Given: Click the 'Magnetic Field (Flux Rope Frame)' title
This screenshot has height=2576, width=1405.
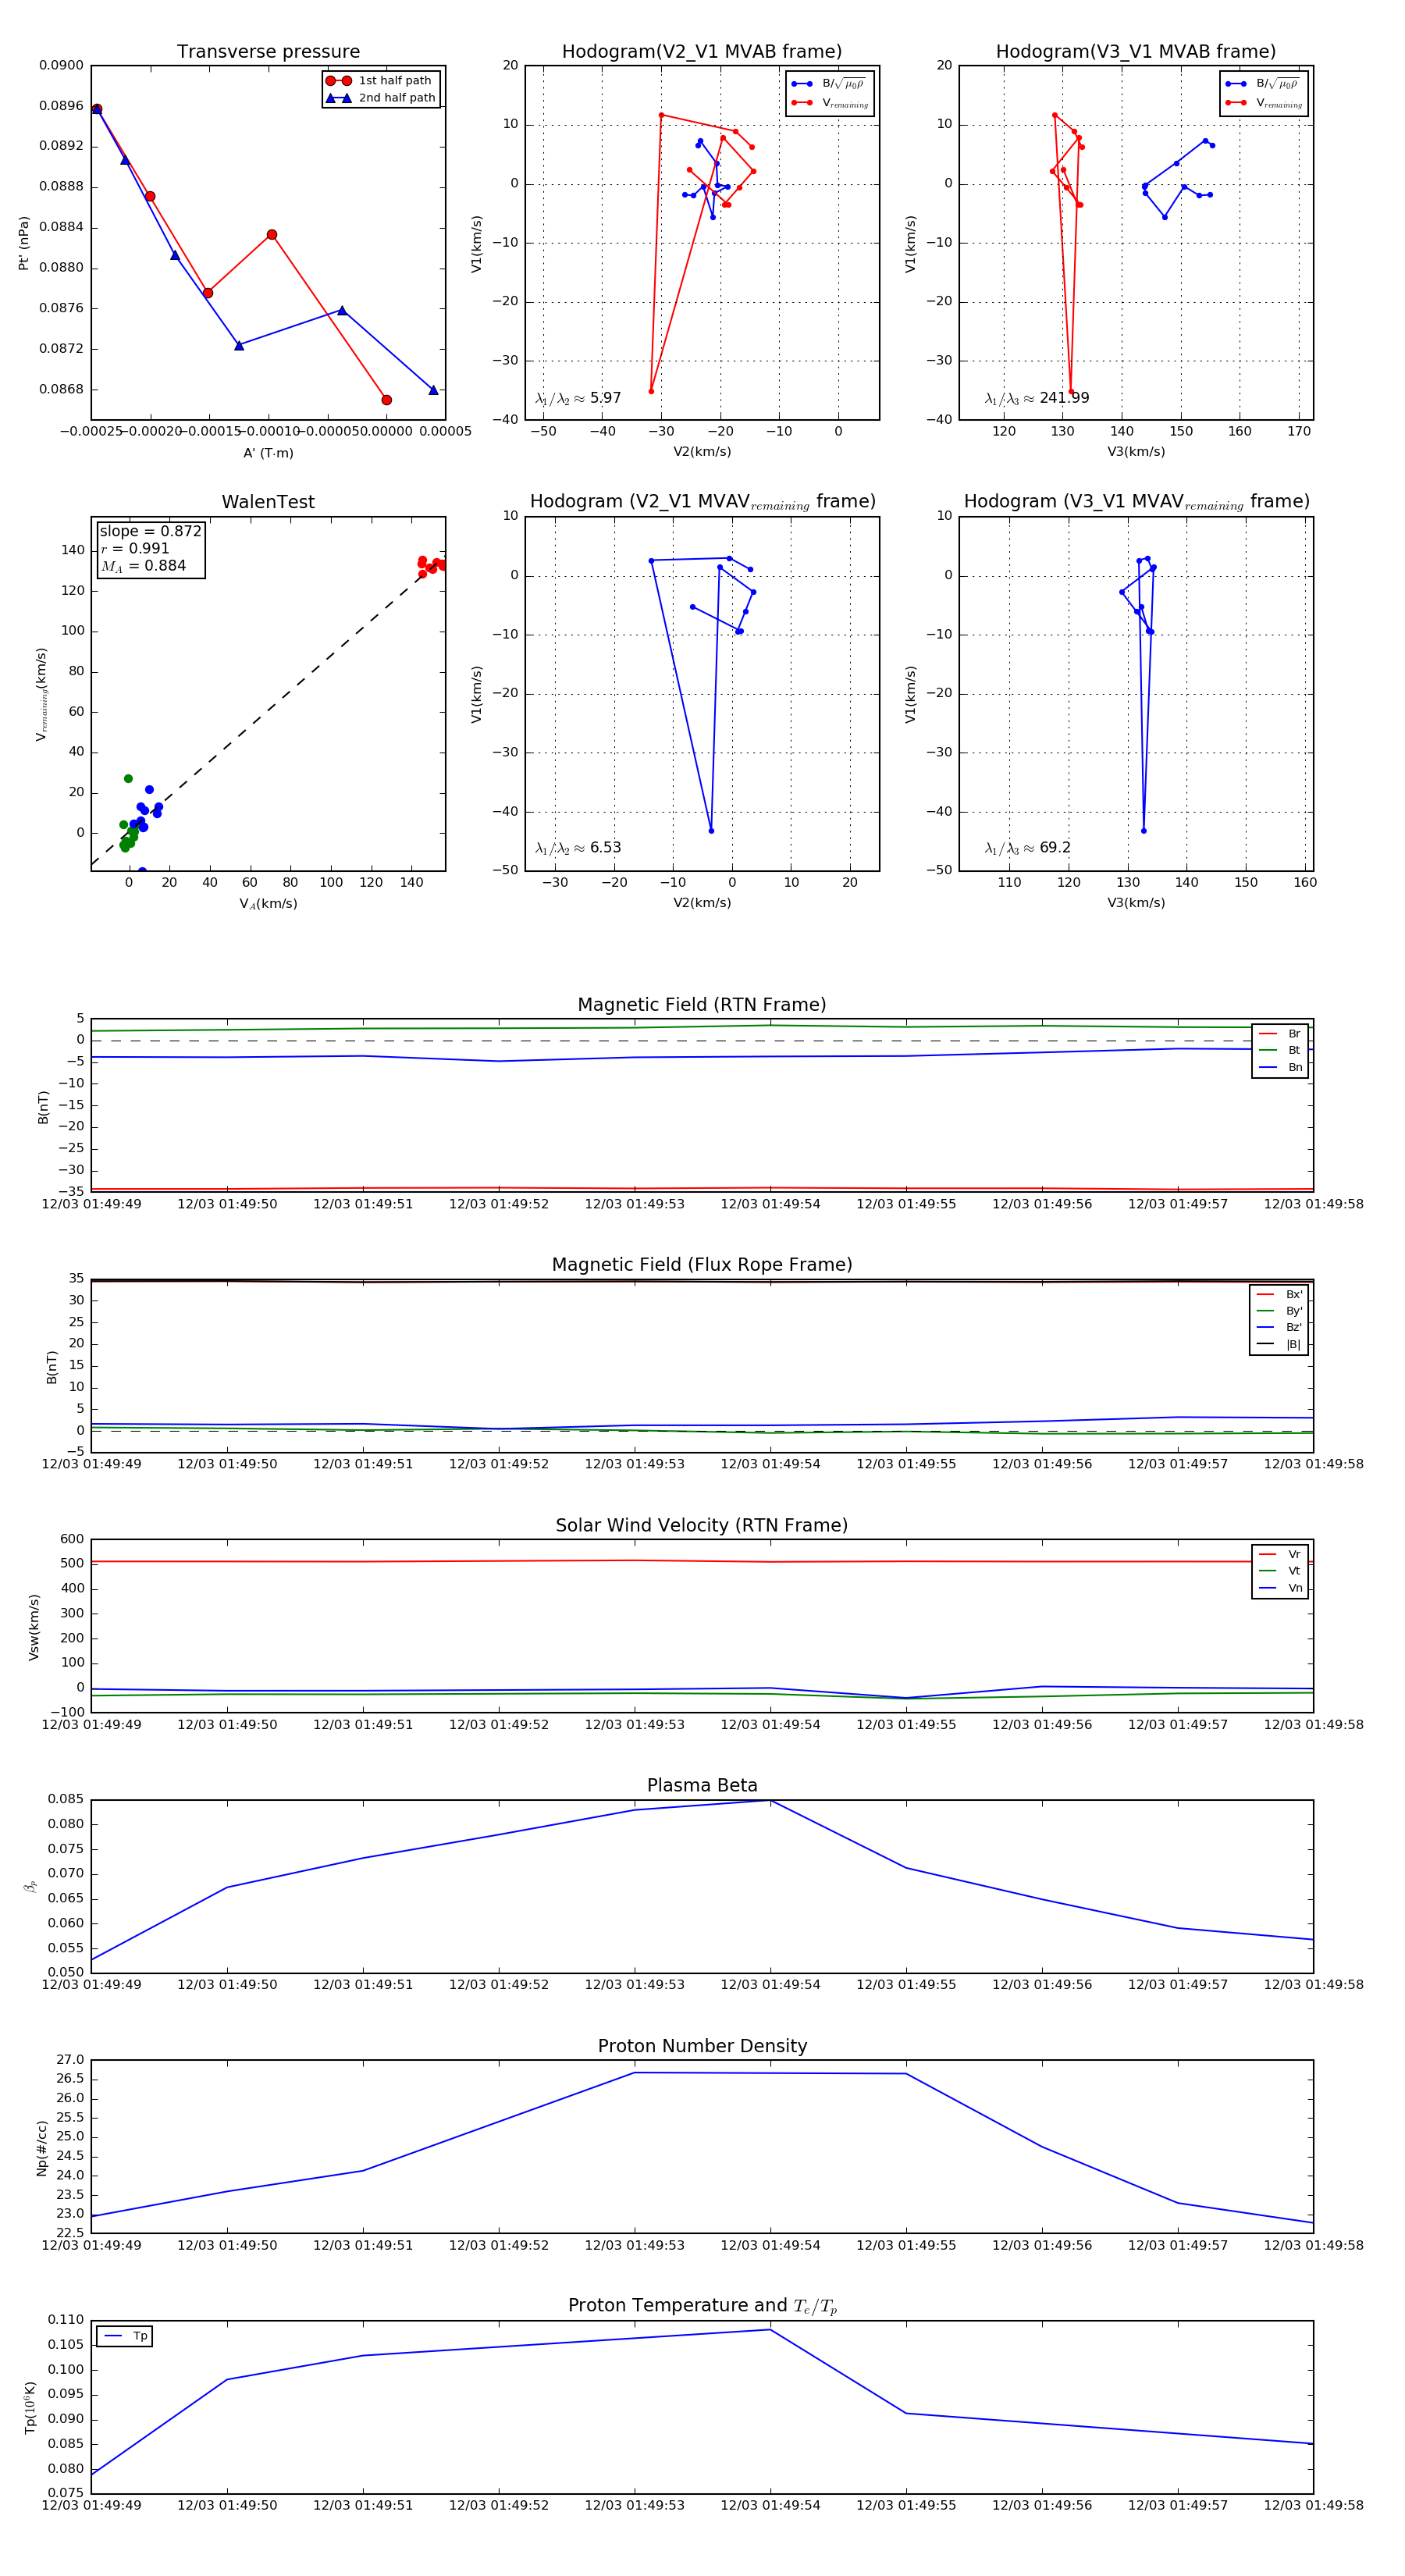Looking at the screenshot, I should (702, 1265).
